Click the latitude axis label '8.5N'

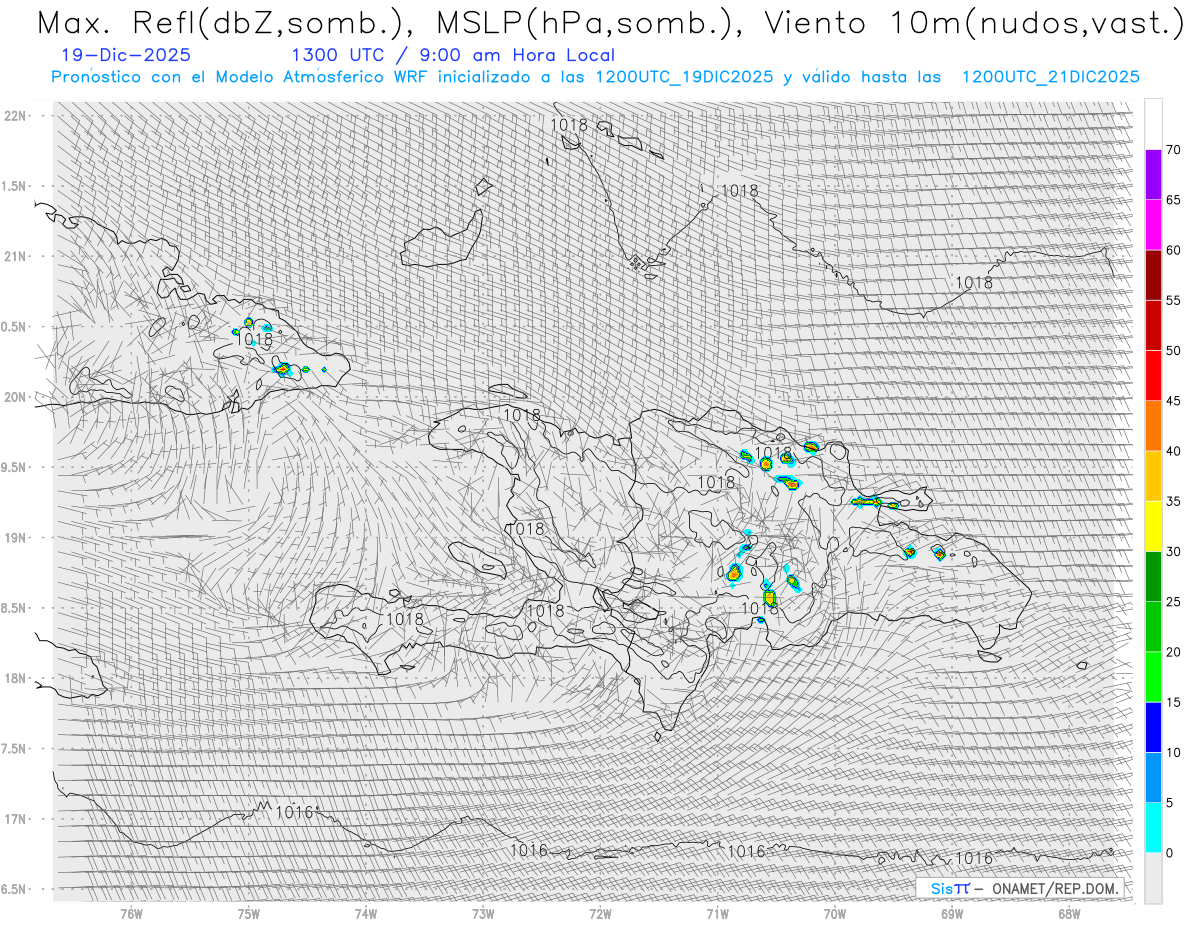coord(15,608)
